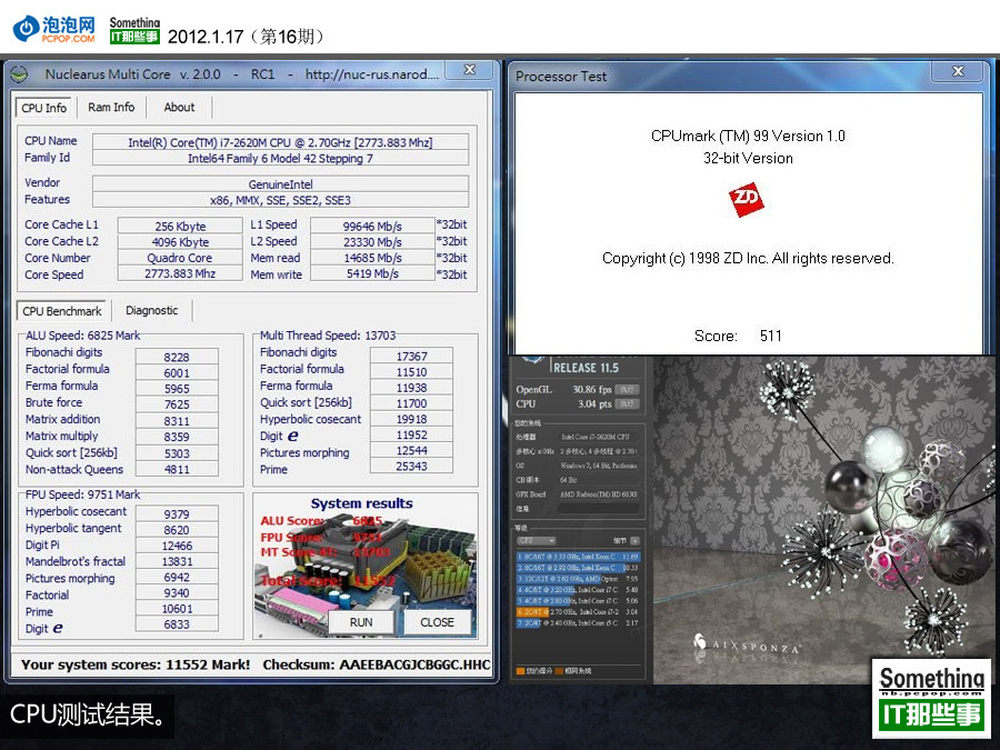The width and height of the screenshot is (1000, 750).
Task: Click the PCPOP.COM logo in the header
Action: click(54, 29)
